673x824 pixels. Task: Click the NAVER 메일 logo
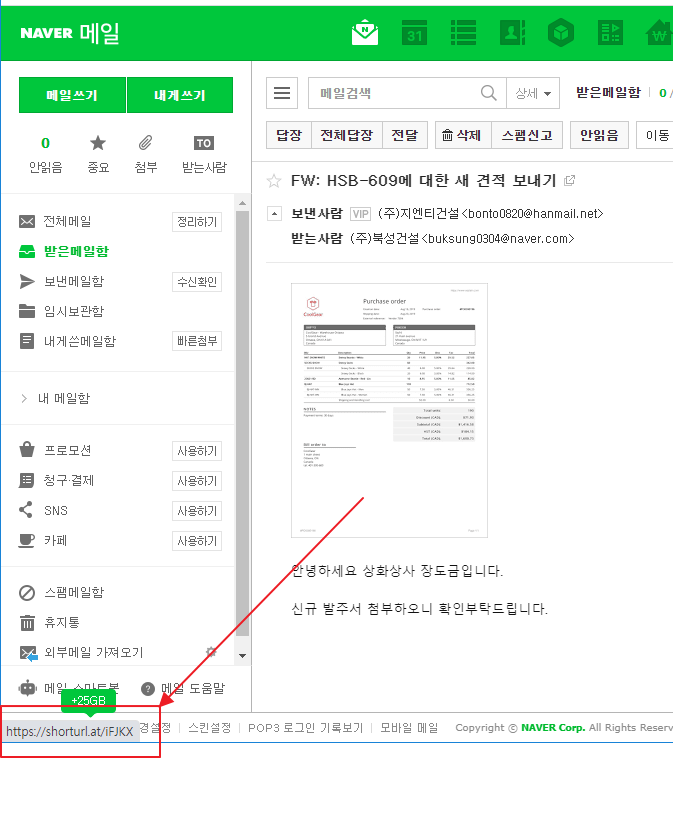[x=70, y=33]
